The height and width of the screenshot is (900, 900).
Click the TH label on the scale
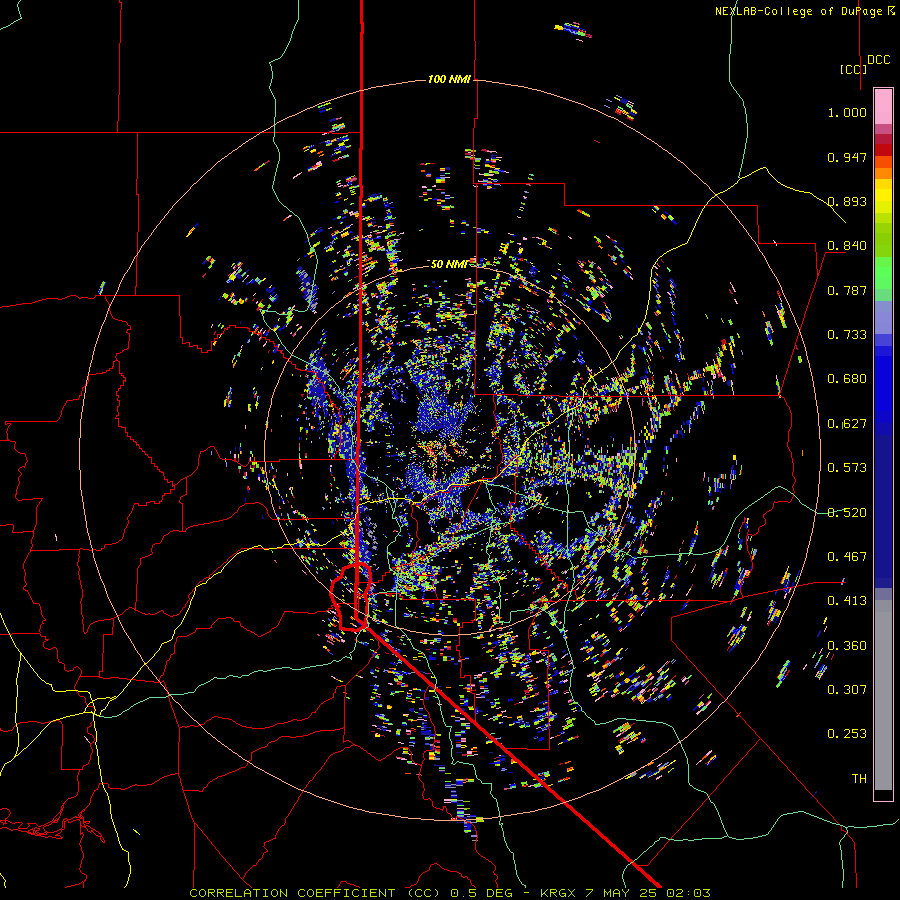click(x=859, y=779)
